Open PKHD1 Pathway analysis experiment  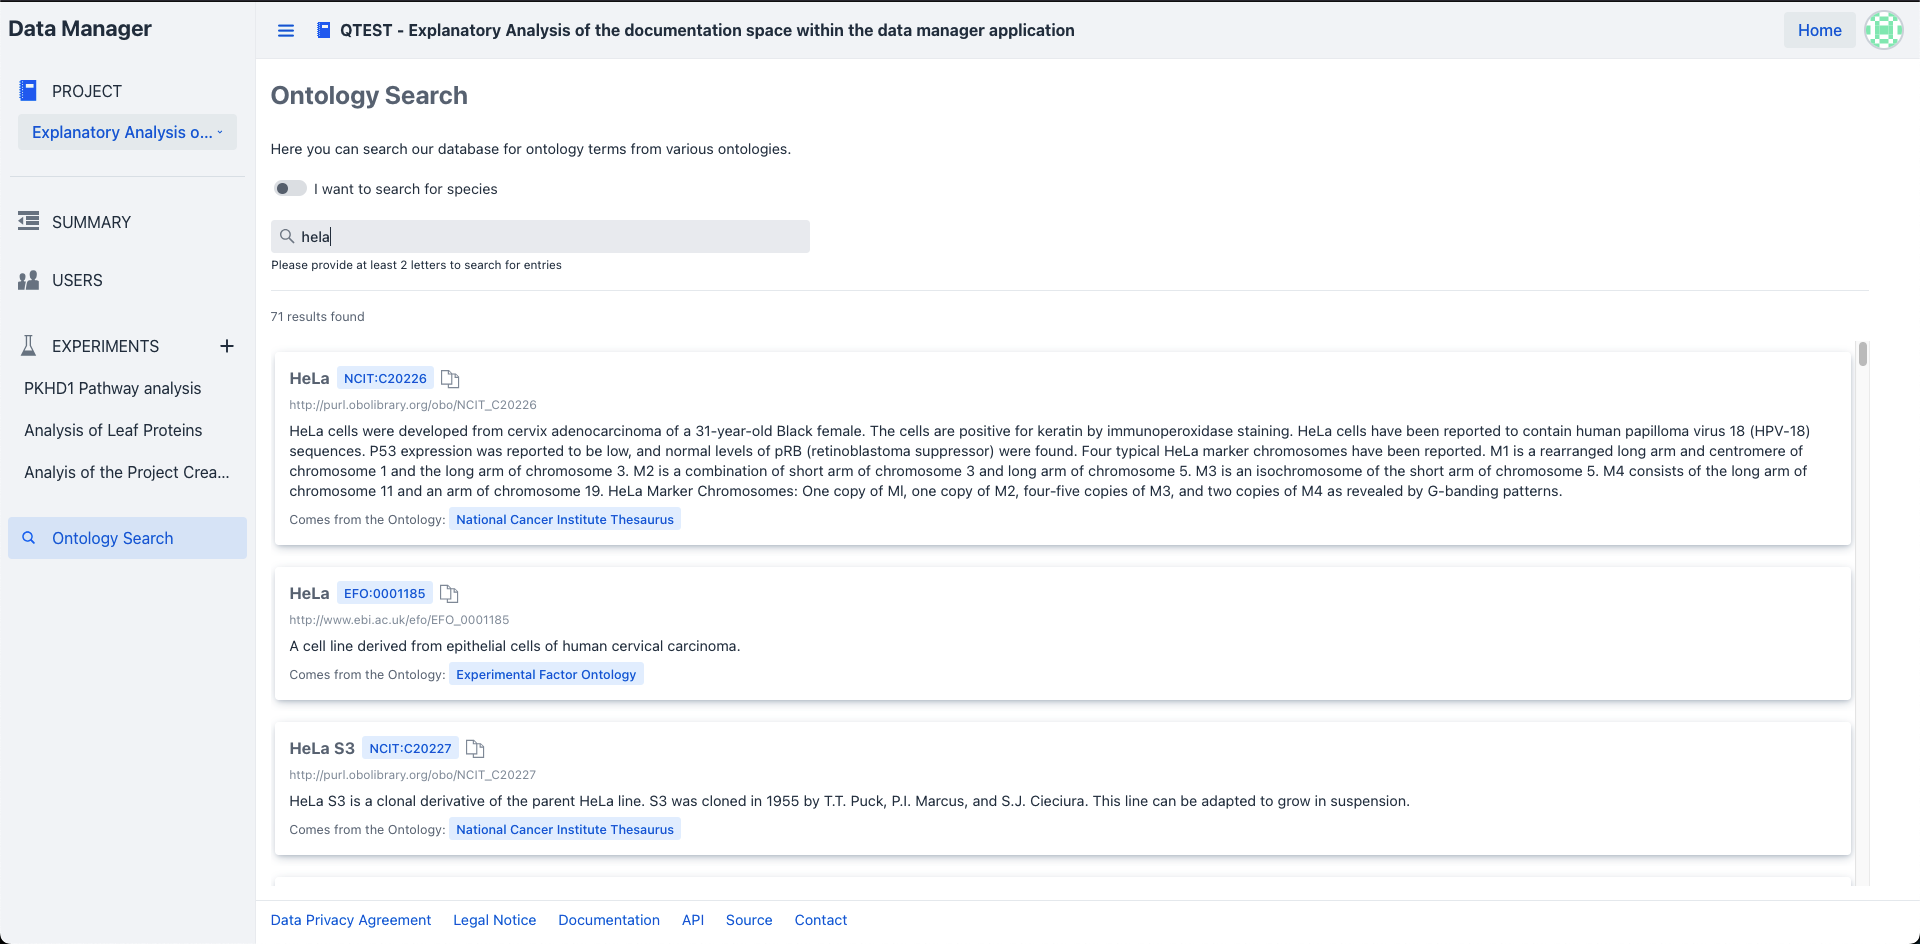point(112,388)
